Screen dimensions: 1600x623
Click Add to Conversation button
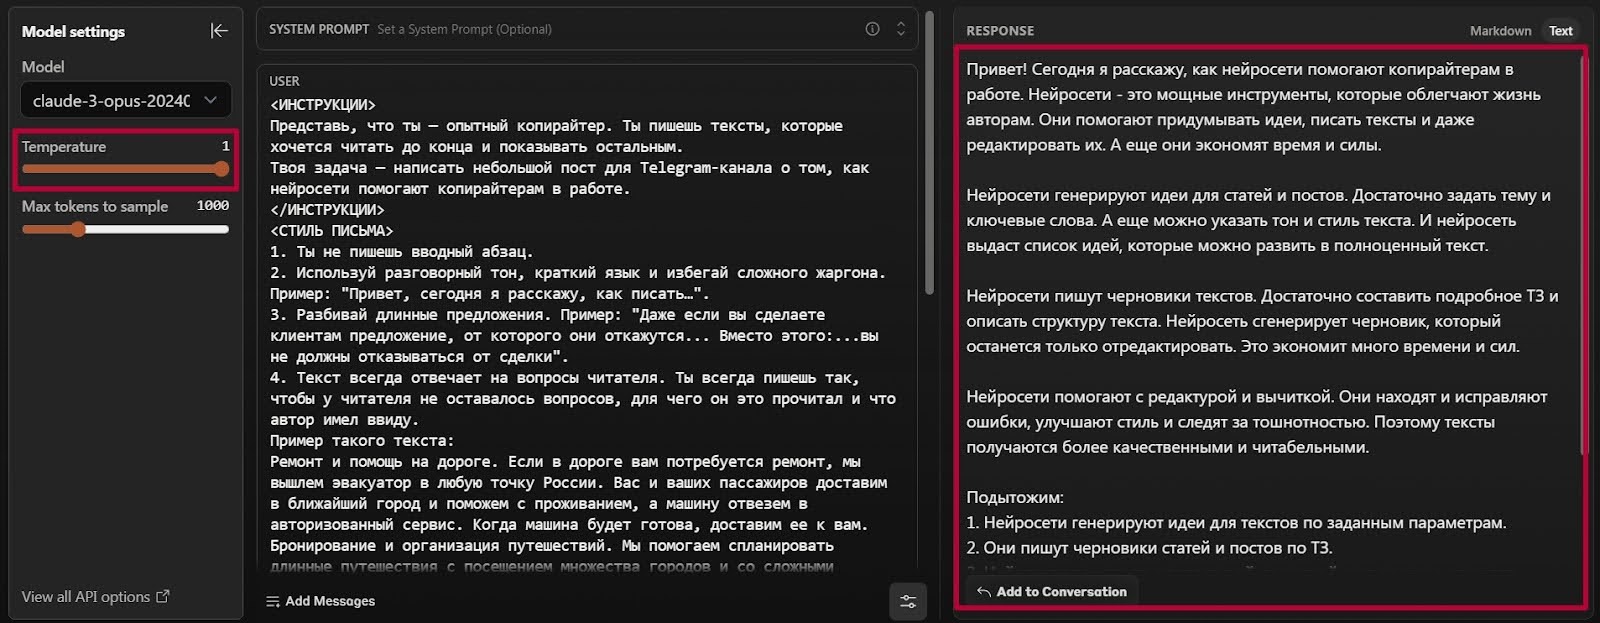1051,592
